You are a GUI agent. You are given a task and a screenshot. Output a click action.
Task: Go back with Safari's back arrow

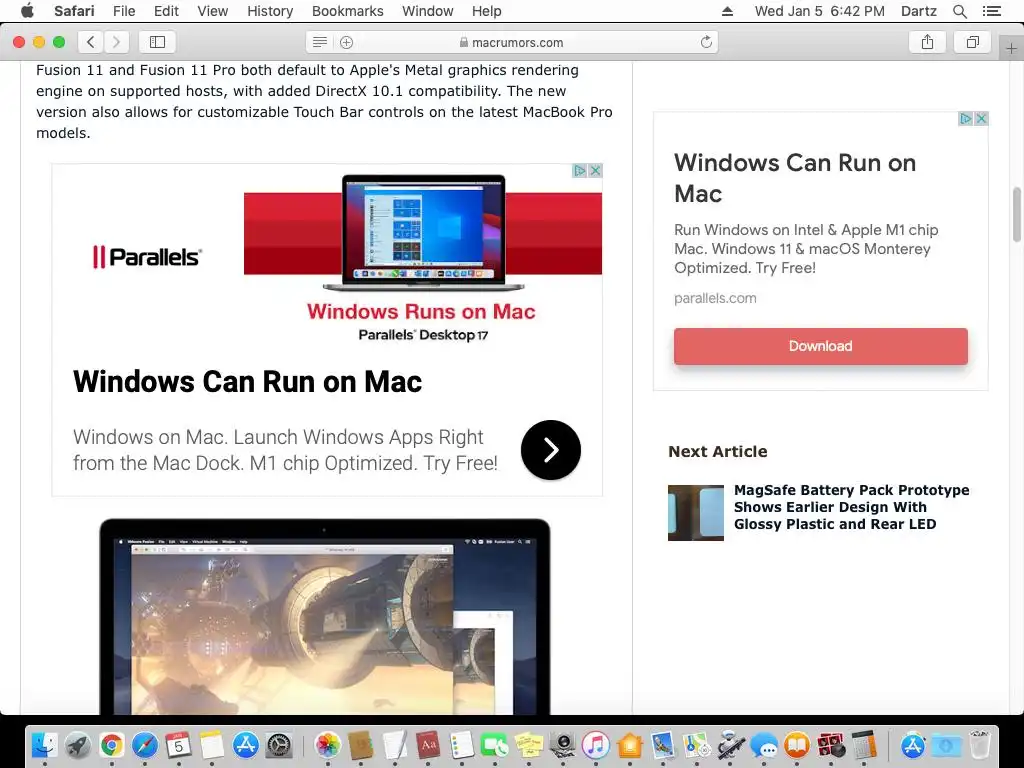click(x=91, y=42)
